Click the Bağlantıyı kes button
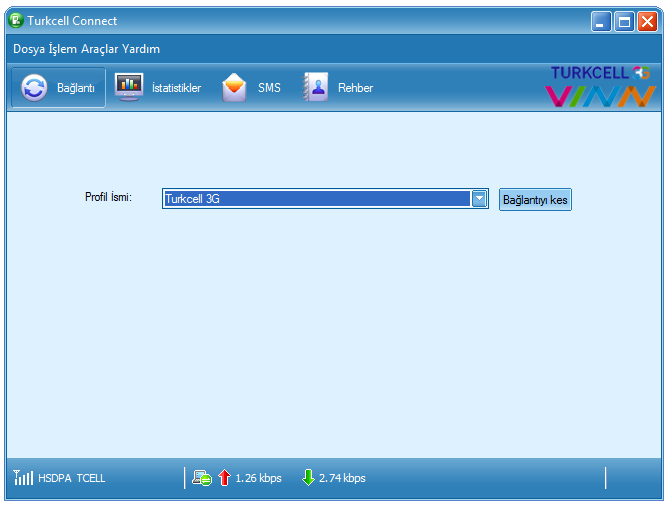This screenshot has width=669, height=507. [535, 200]
